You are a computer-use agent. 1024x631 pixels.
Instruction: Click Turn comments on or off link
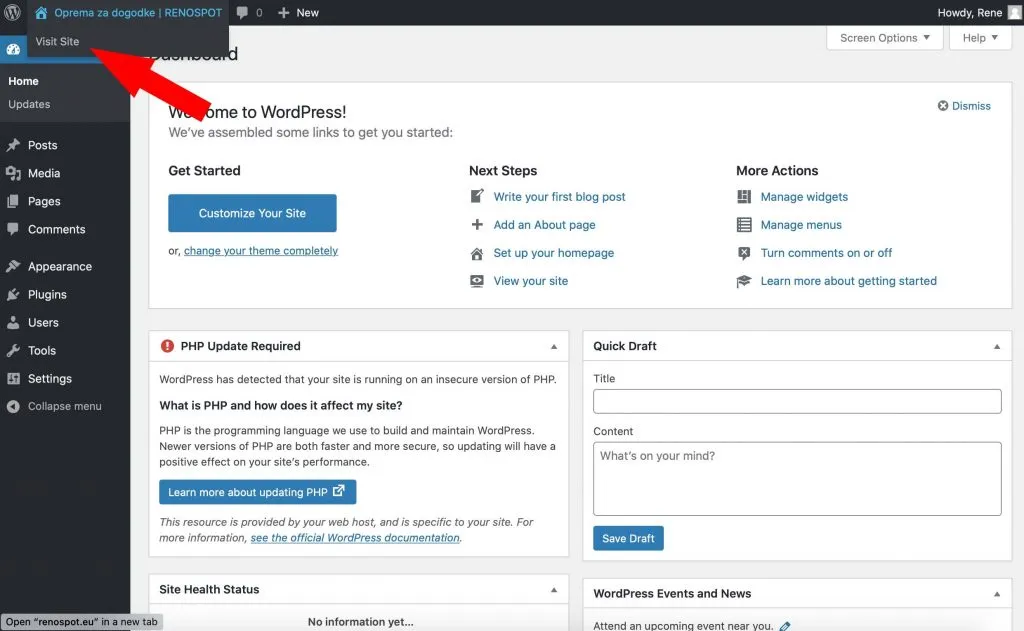[x=826, y=253]
